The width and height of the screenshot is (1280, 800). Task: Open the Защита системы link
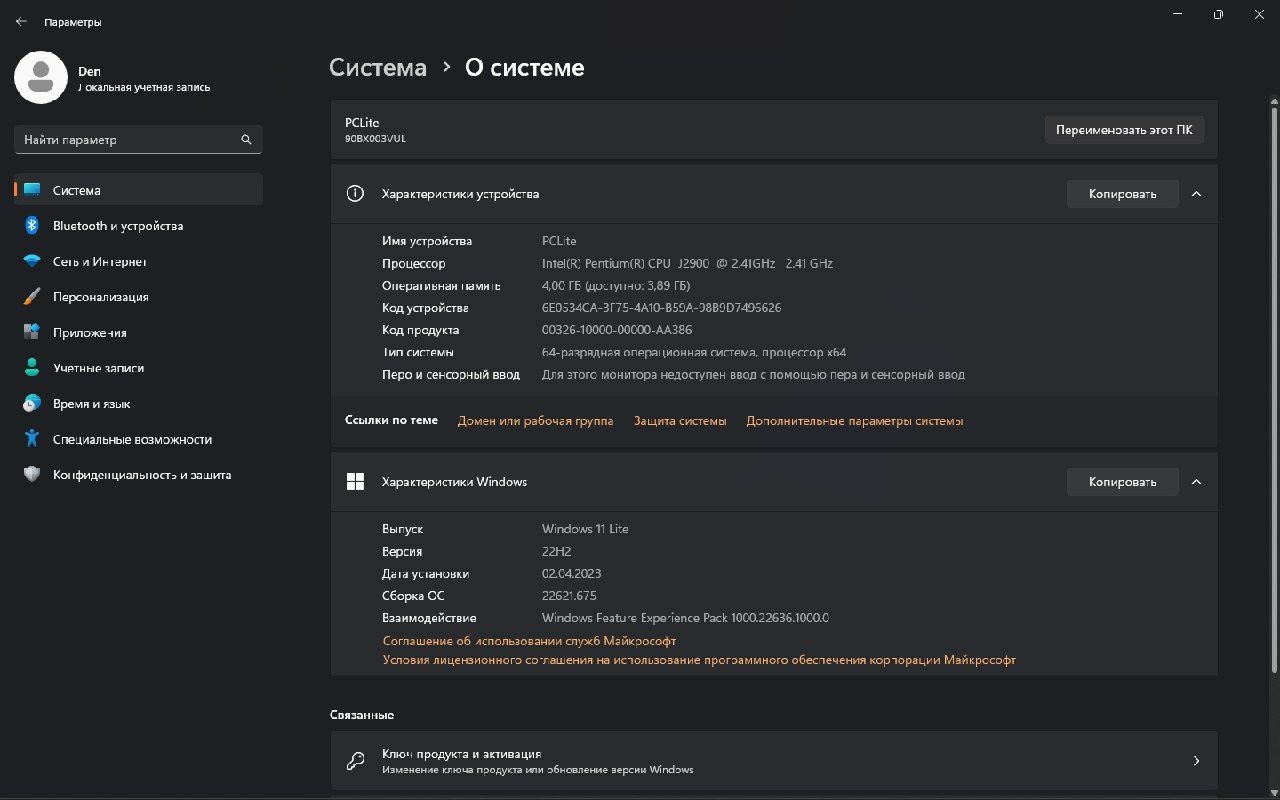point(680,421)
